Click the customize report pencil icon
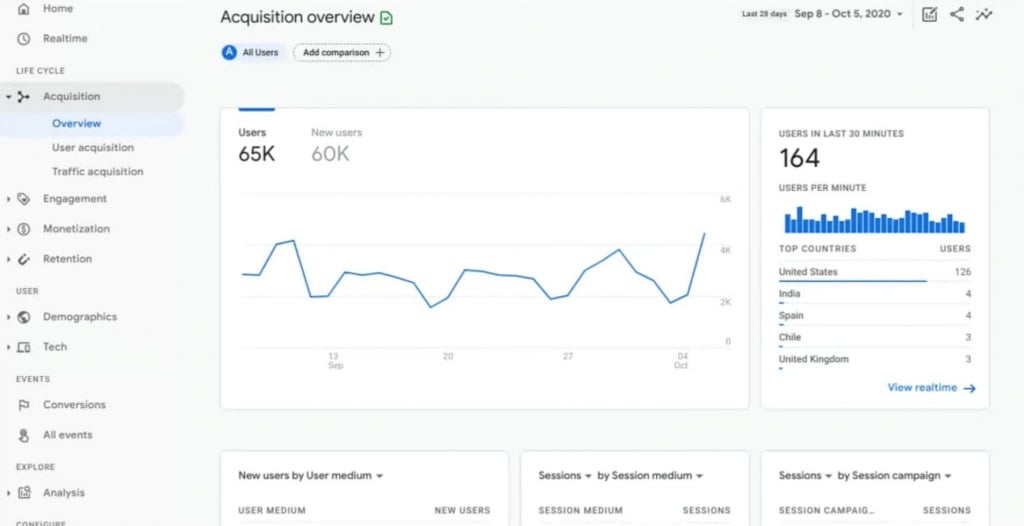1024x526 pixels. 929,14
